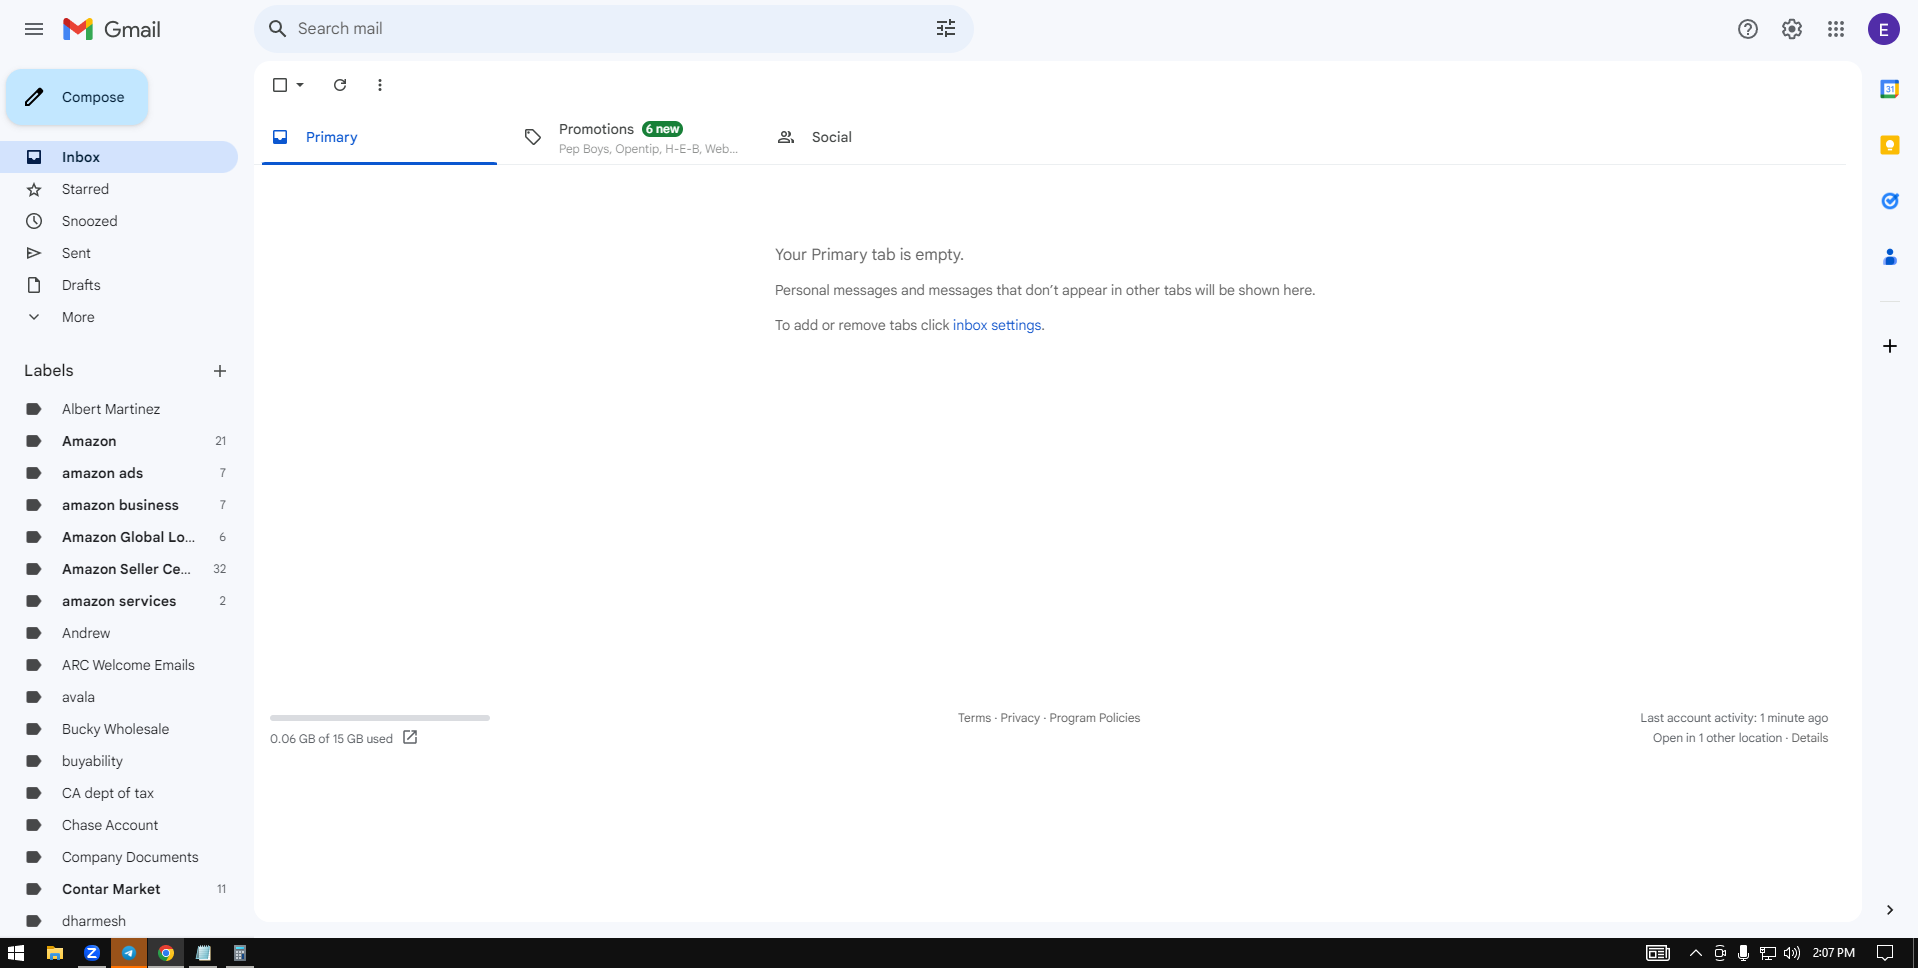Open the Inbox folder
1918x968 pixels.
tap(119, 157)
